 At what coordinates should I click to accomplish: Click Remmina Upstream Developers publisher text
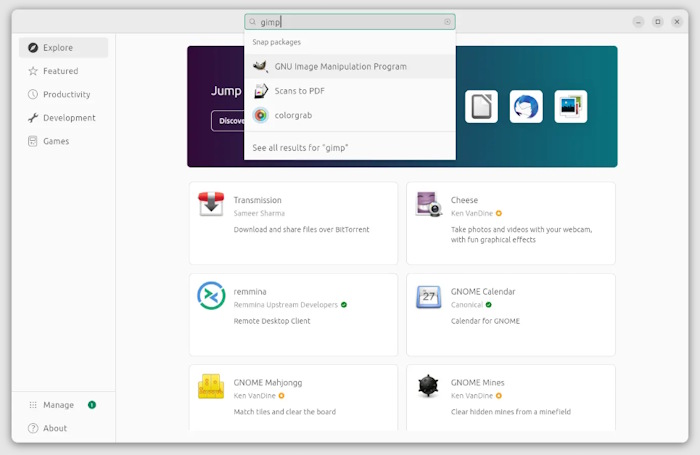pyautogui.click(x=286, y=305)
